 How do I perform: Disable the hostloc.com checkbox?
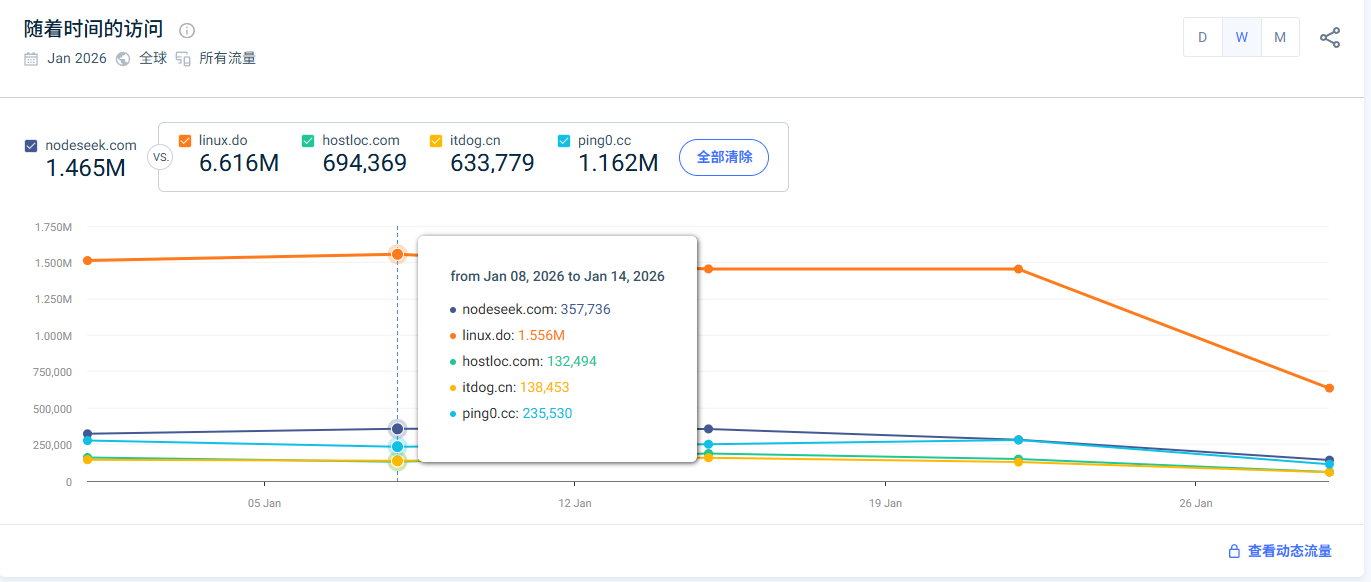click(x=308, y=141)
